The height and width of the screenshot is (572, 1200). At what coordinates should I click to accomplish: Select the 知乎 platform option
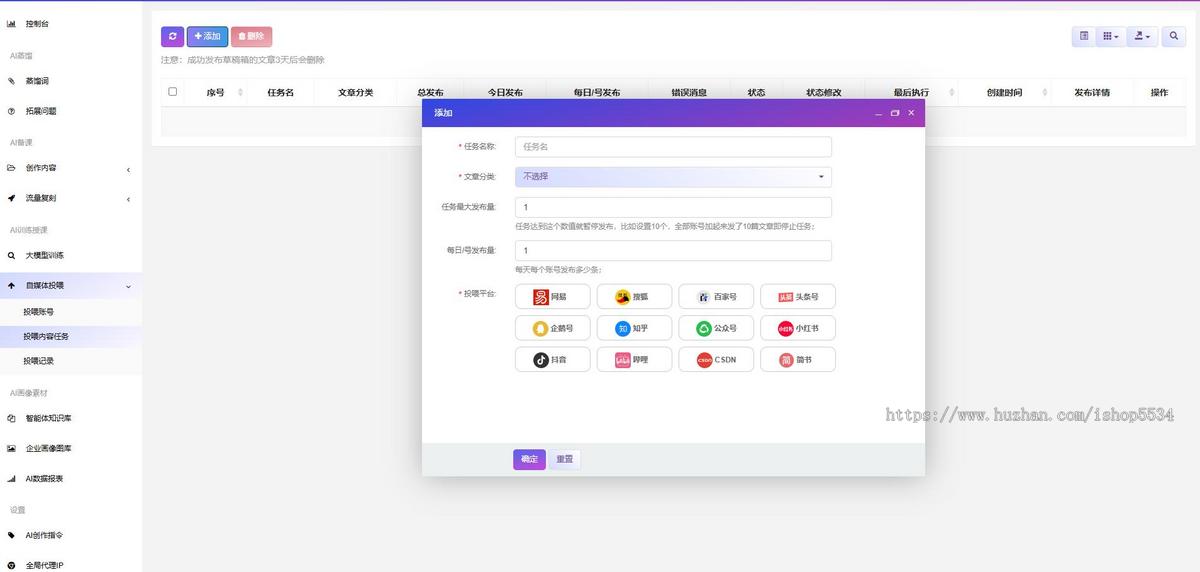[634, 328]
